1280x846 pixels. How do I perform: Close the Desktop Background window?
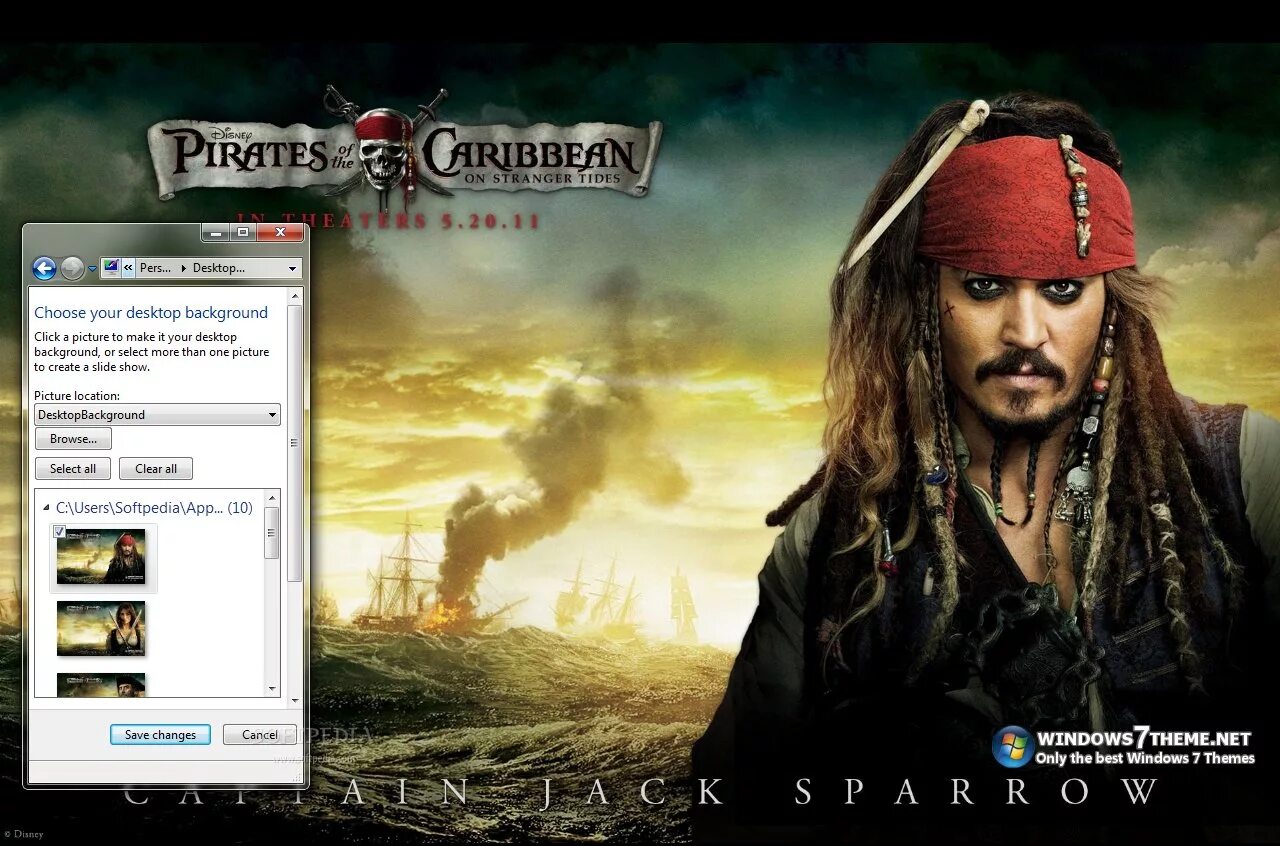280,232
